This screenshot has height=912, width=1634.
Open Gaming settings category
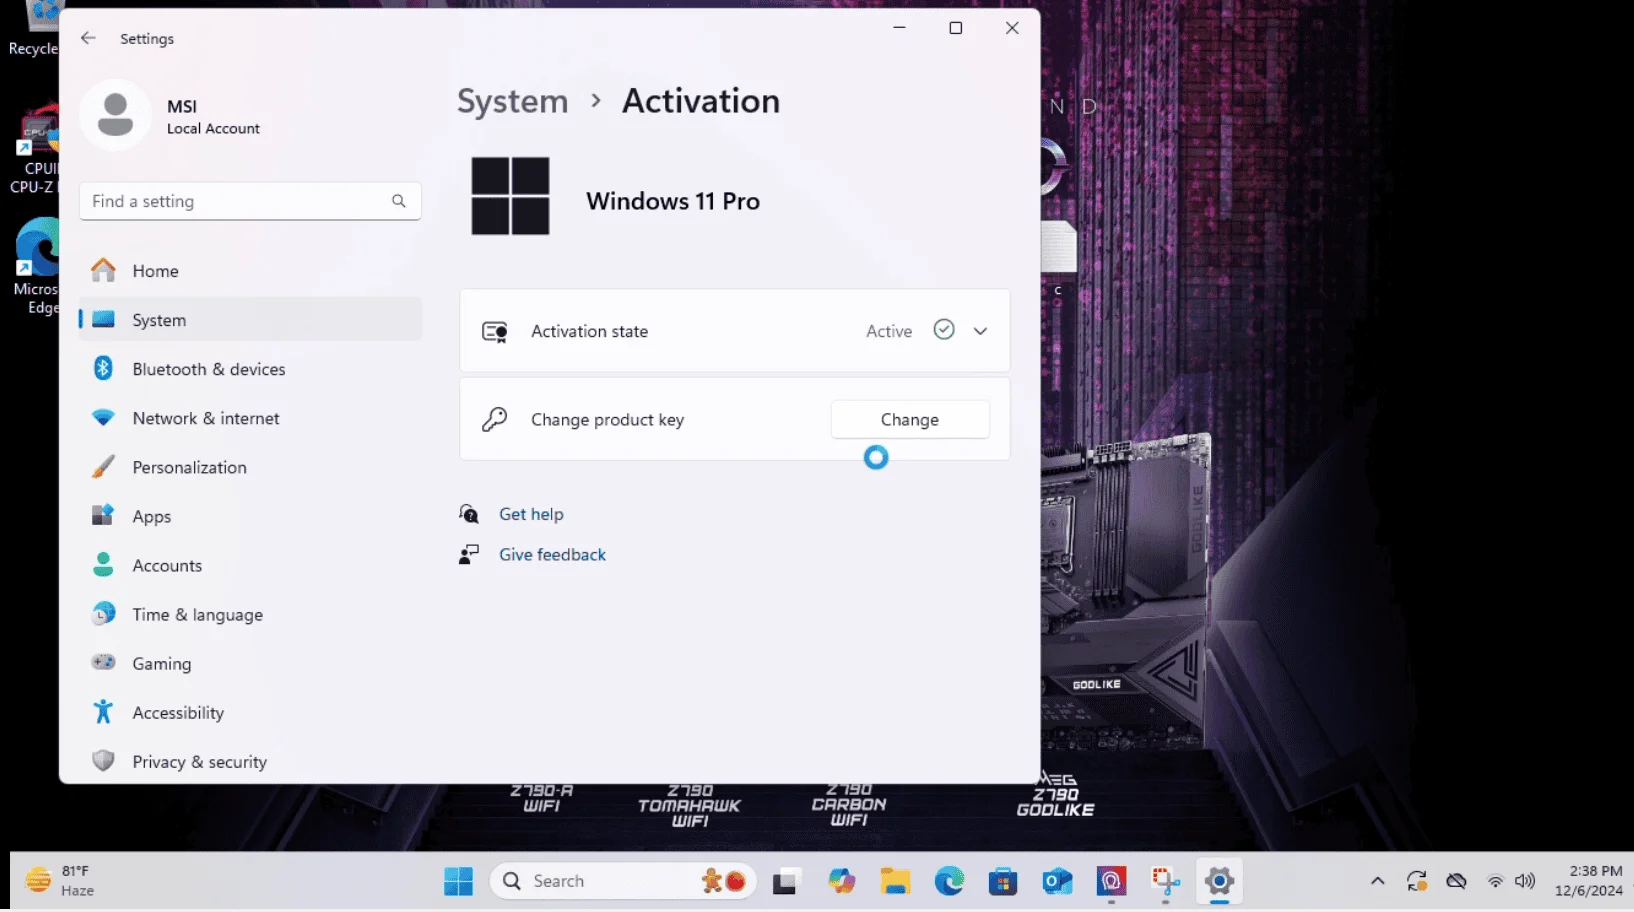tap(250, 663)
